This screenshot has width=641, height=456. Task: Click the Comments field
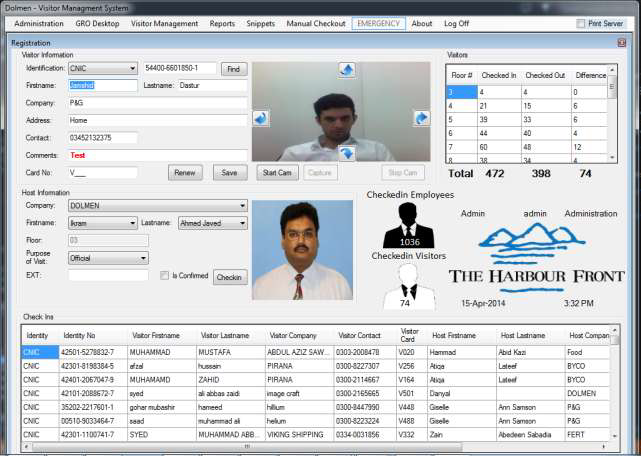pyautogui.click(x=158, y=155)
